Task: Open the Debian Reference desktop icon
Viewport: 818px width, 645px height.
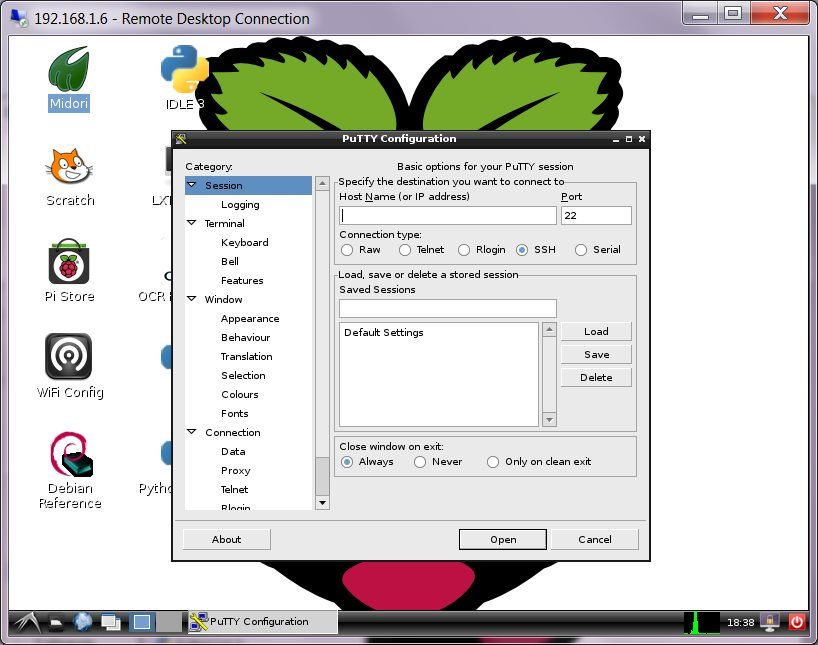Action: (x=70, y=470)
